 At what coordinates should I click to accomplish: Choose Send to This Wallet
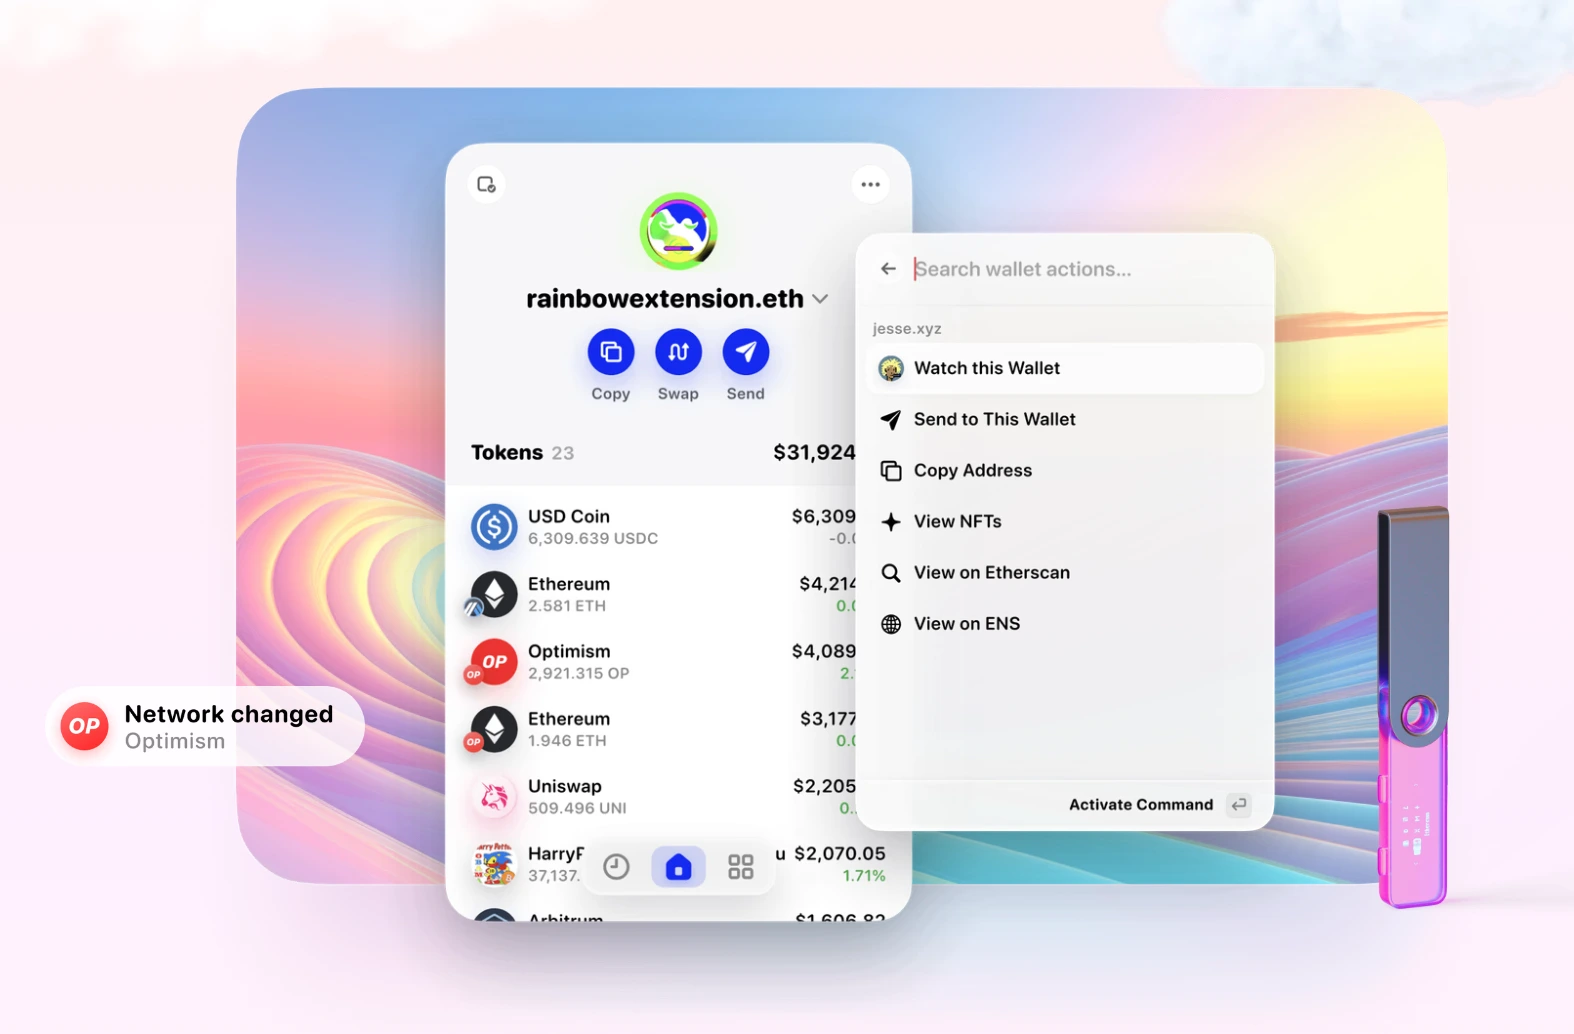[x=1065, y=419]
